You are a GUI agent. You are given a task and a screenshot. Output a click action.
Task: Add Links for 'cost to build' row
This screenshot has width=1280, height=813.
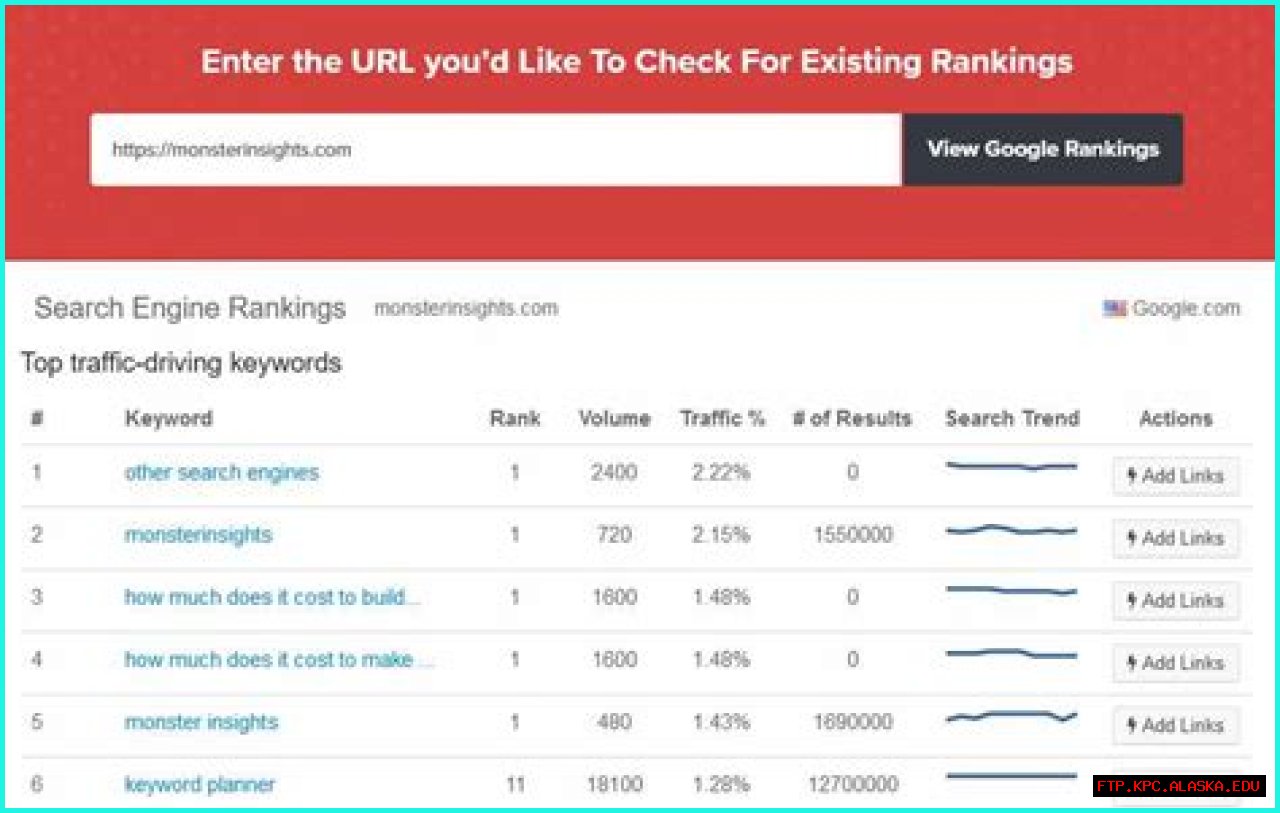pyautogui.click(x=1176, y=600)
